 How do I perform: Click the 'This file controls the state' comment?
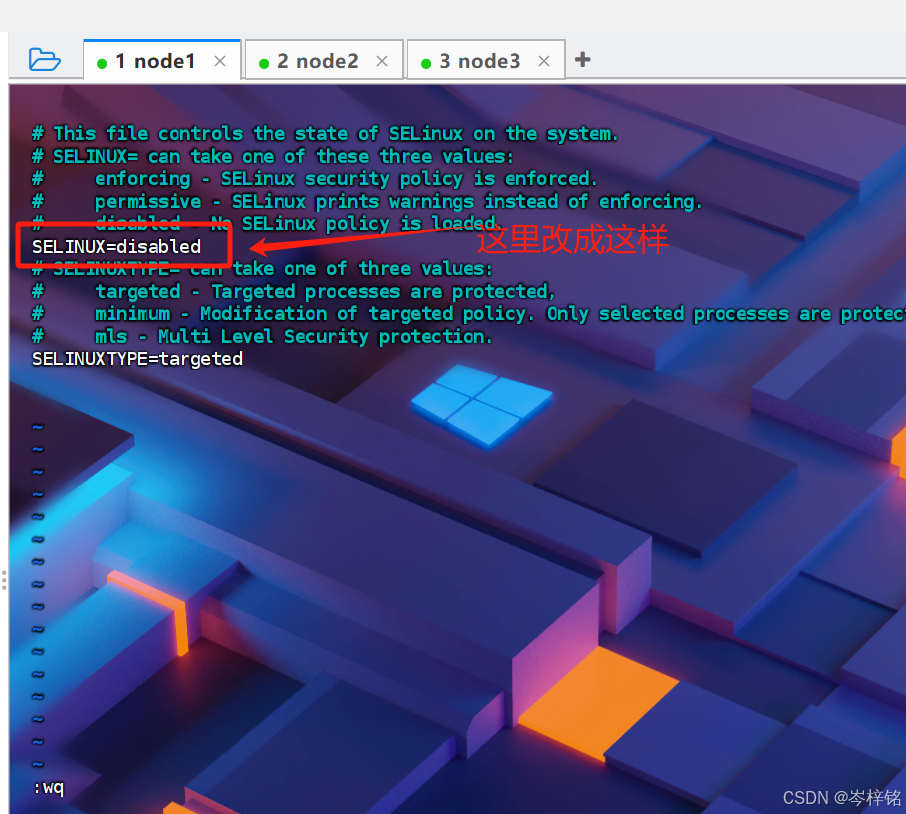click(x=325, y=134)
